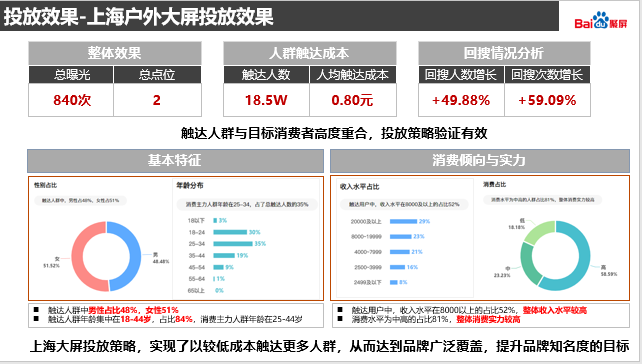The image size is (642, 364).
Task: Click the 8000-19999 income bar
Action: pos(400,237)
